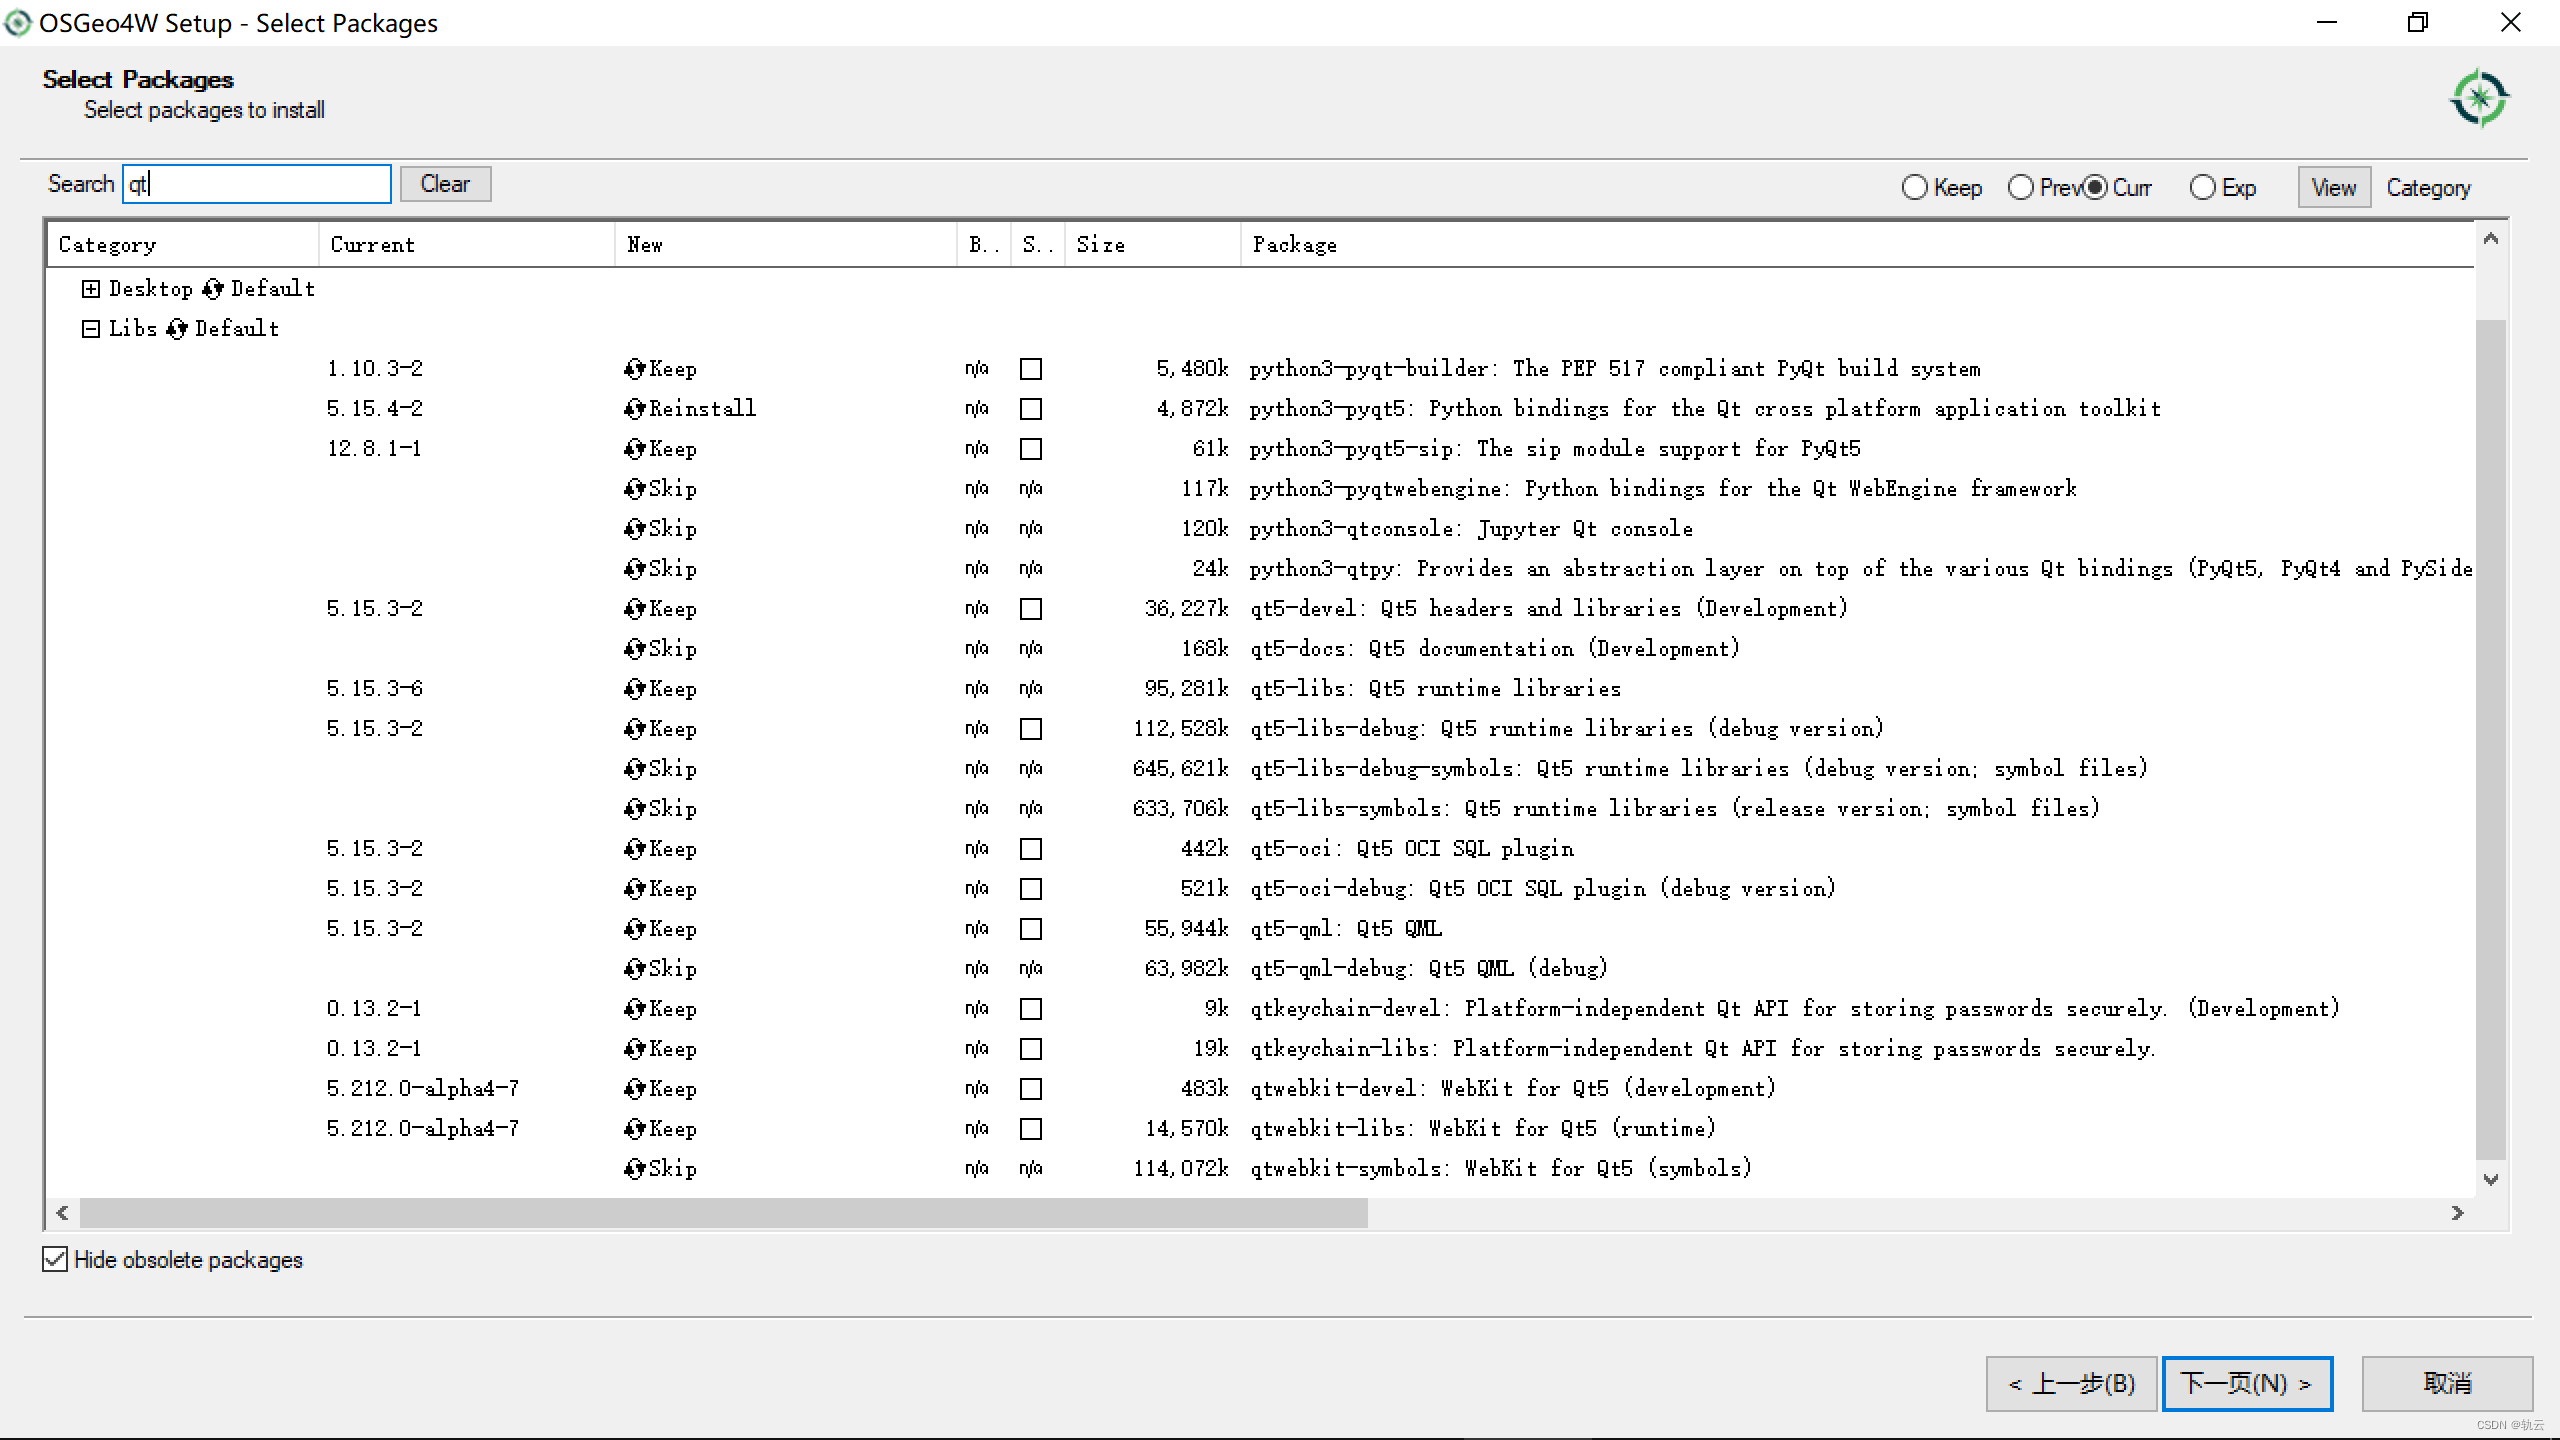The height and width of the screenshot is (1440, 2560).
Task: Check source box for python3-pyqt-builder
Action: [x=1031, y=369]
